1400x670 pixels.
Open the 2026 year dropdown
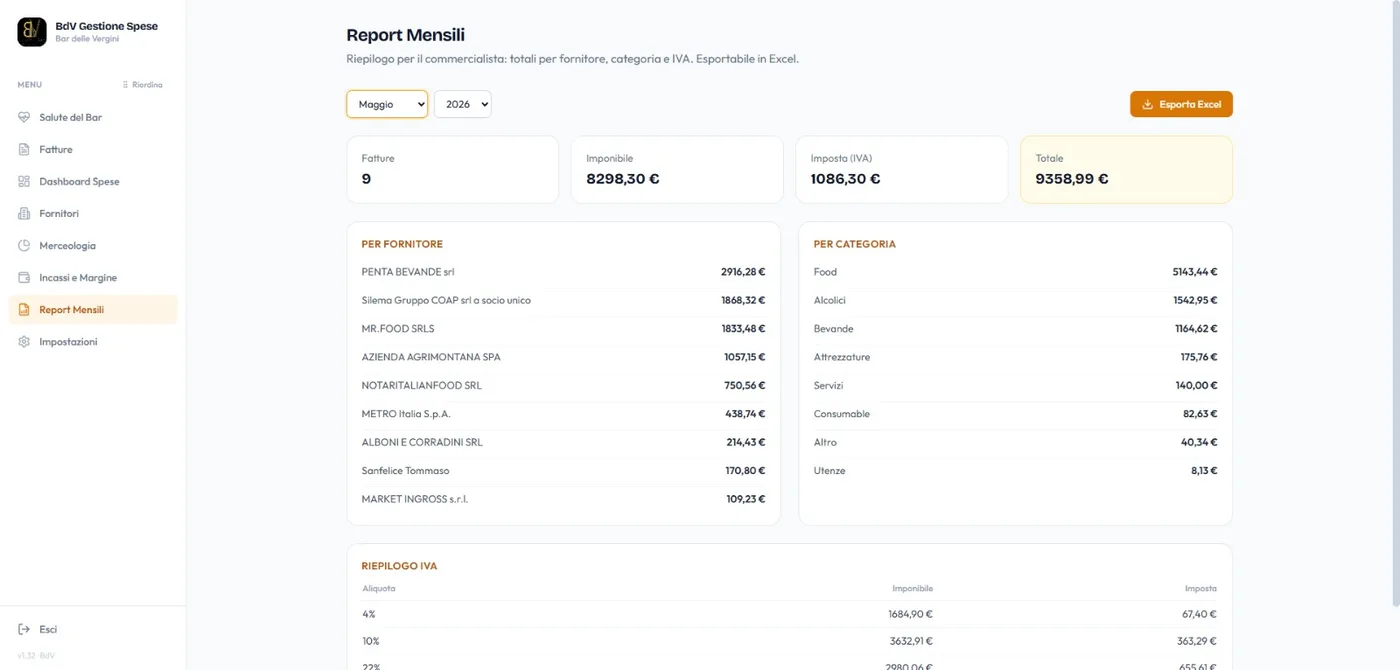pos(462,104)
